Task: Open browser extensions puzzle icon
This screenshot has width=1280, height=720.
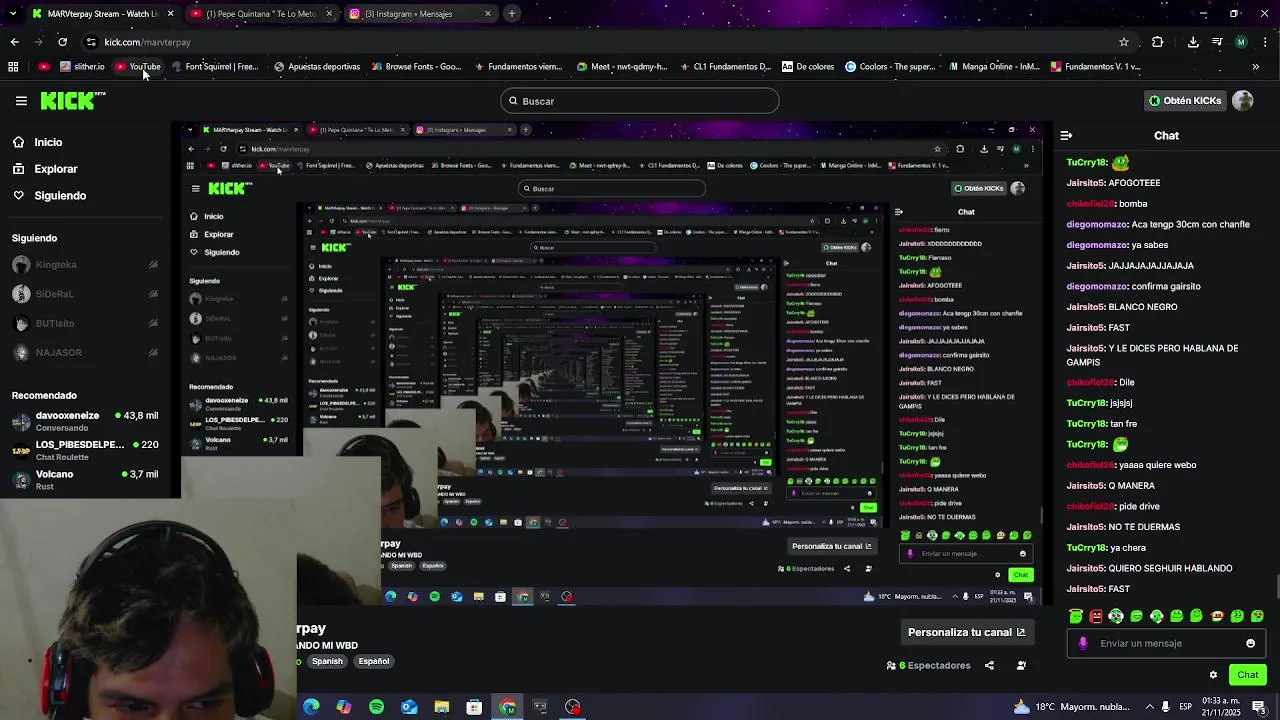Action: [x=1158, y=42]
